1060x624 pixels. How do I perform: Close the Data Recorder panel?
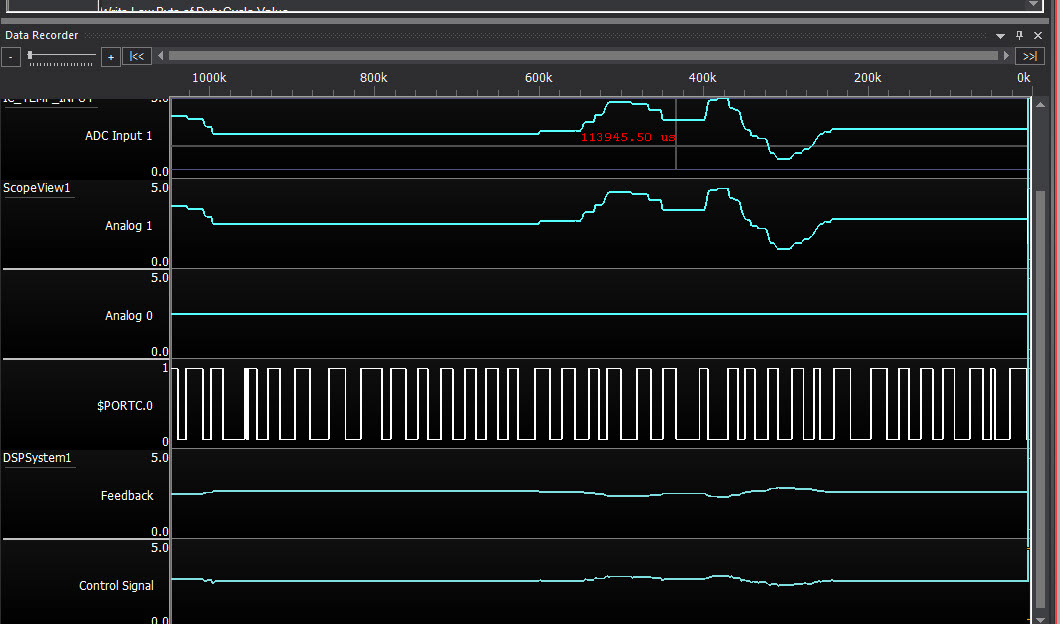tap(1038, 35)
